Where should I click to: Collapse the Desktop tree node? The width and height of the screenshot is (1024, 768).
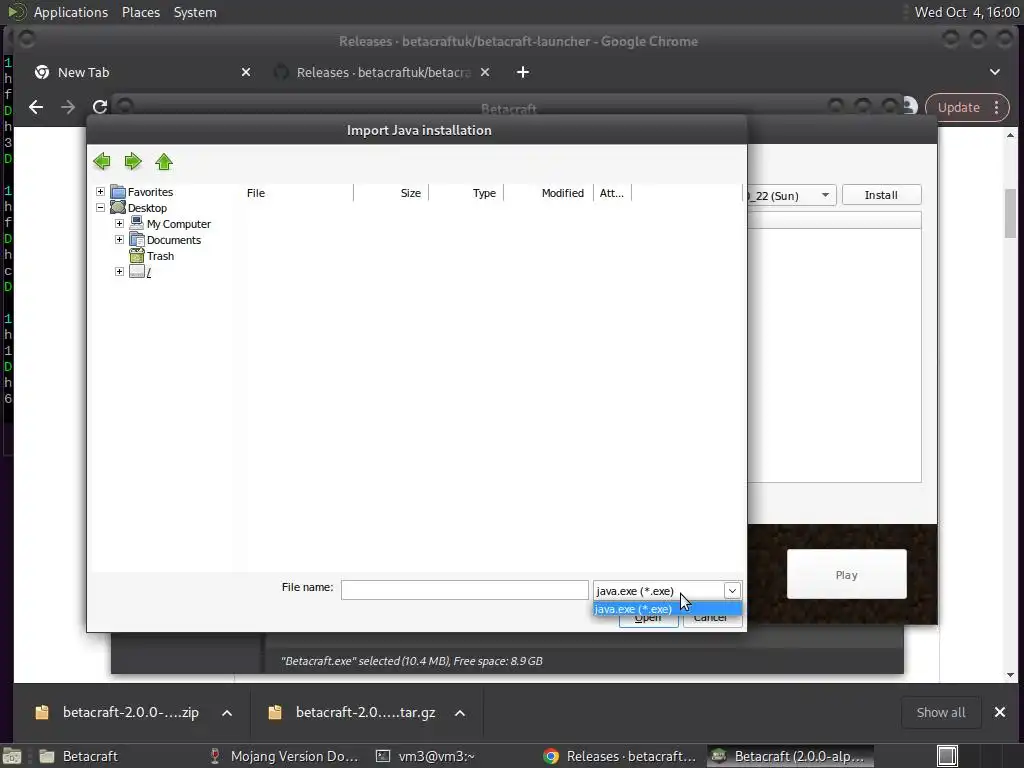pyautogui.click(x=100, y=208)
